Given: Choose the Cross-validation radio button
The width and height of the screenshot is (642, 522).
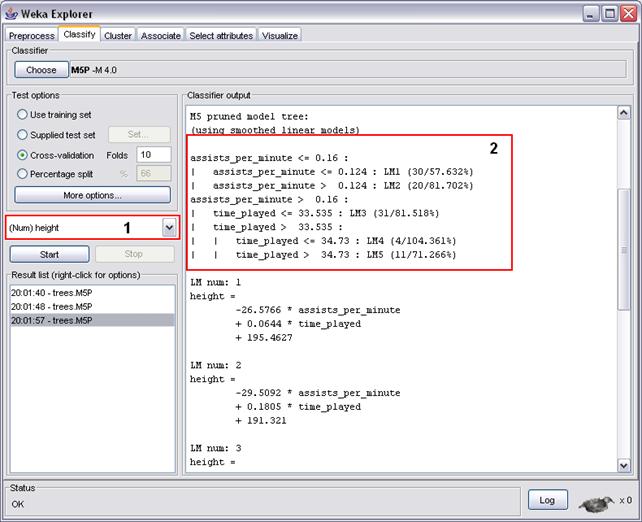Looking at the screenshot, I should point(23,155).
